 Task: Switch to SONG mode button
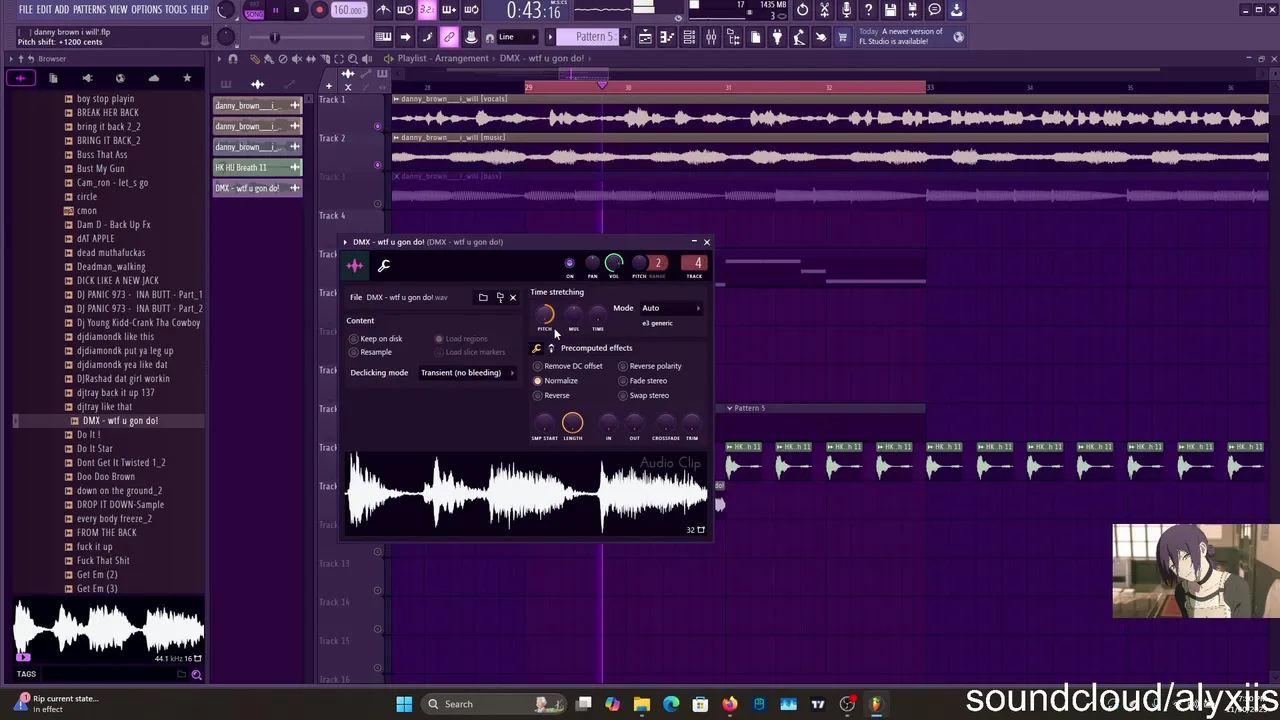coord(254,14)
